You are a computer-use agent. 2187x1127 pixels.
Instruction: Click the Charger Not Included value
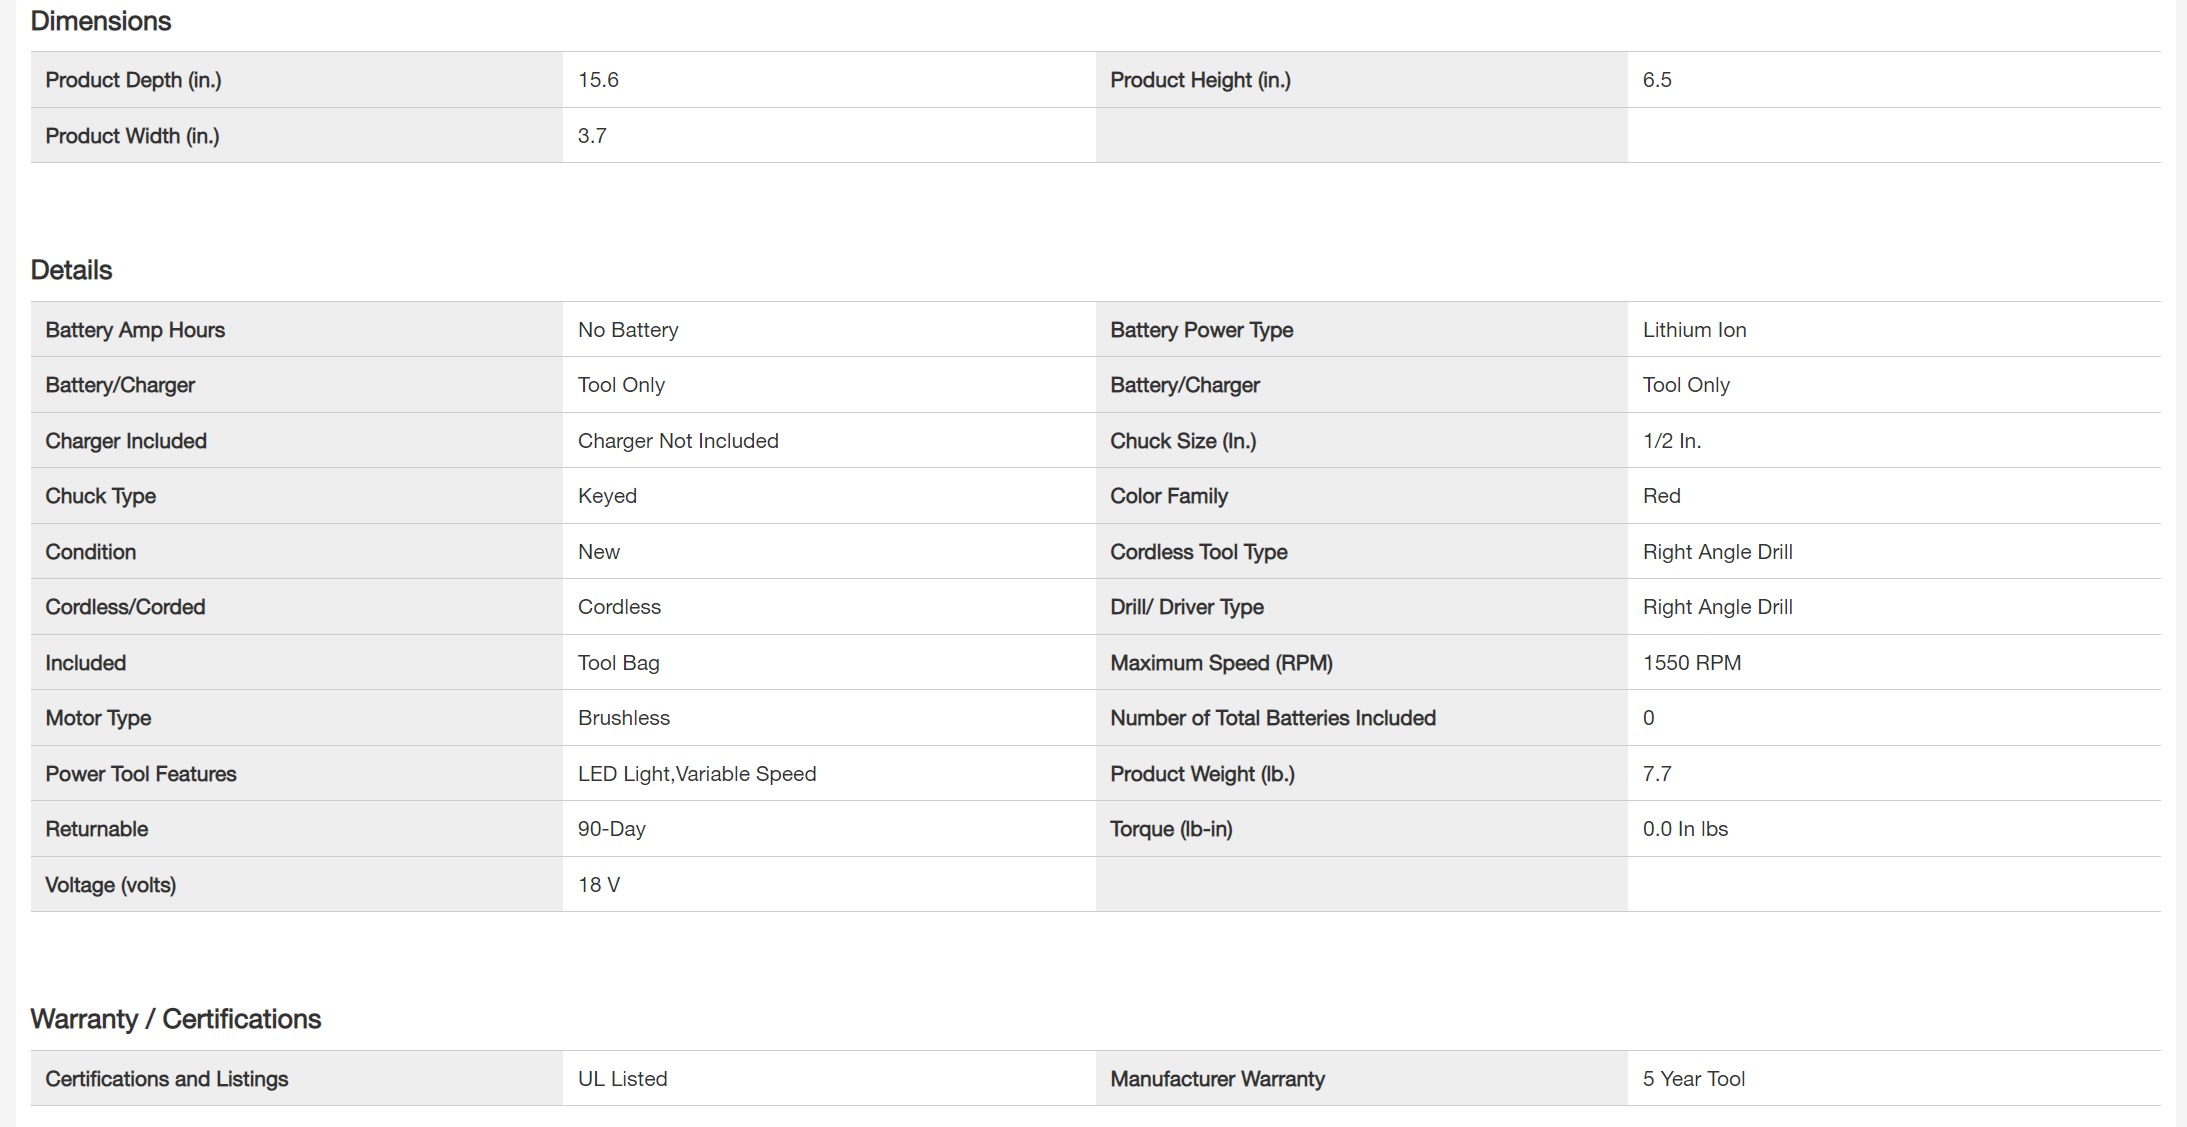click(x=678, y=441)
